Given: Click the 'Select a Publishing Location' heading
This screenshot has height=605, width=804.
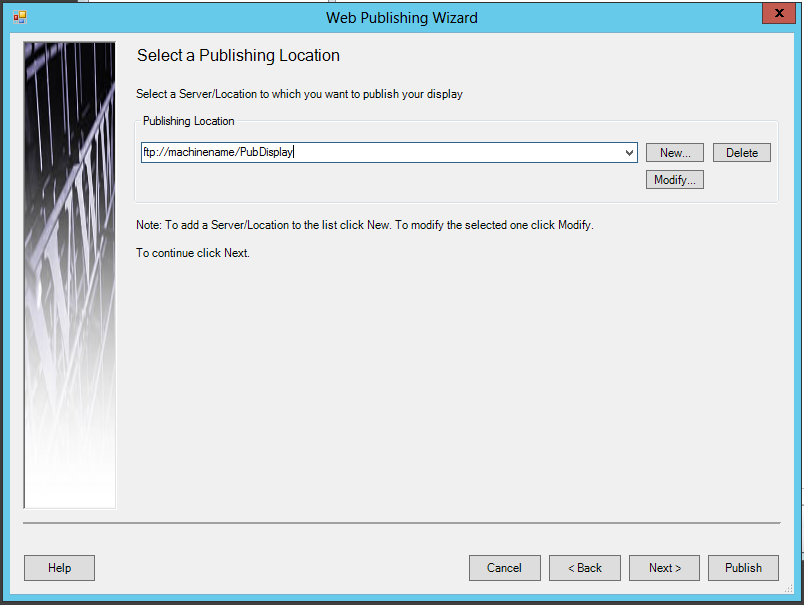Looking at the screenshot, I should click(x=238, y=56).
